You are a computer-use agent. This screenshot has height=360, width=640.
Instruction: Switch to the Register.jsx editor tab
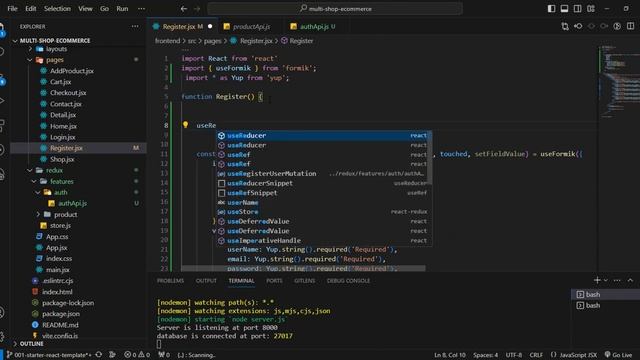tap(182, 27)
